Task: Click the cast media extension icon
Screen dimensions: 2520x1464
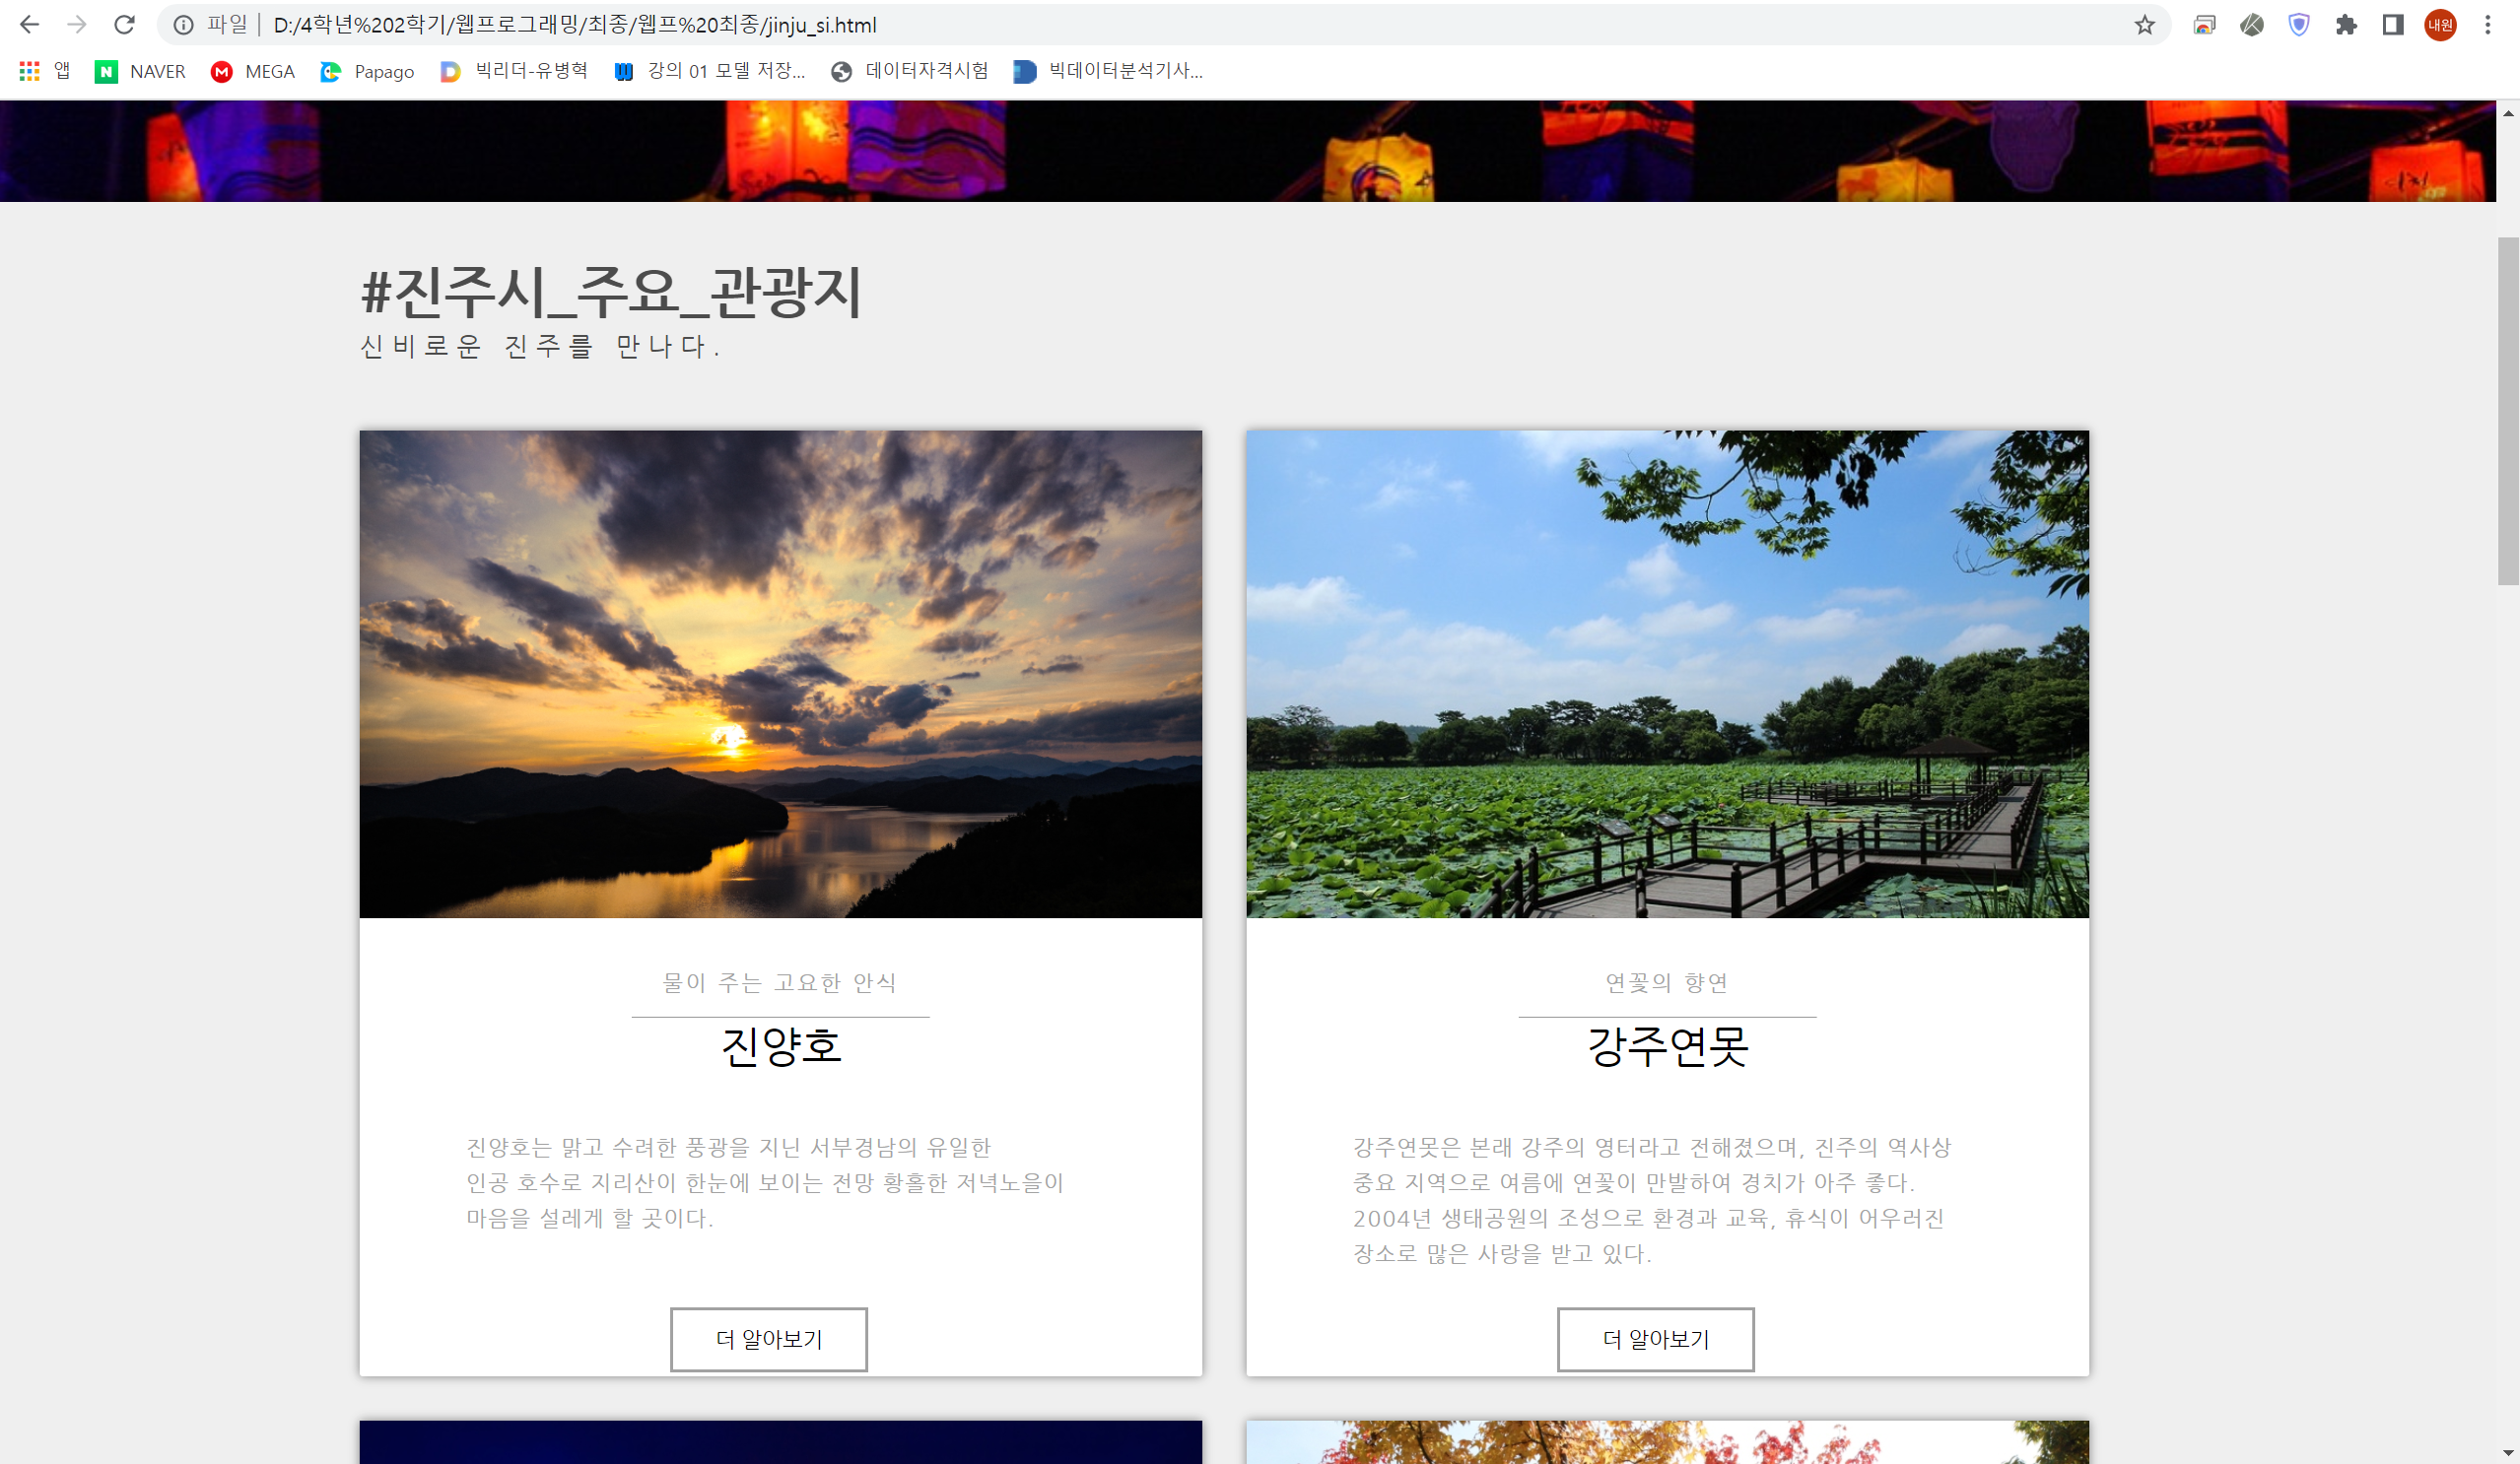Action: (2204, 25)
